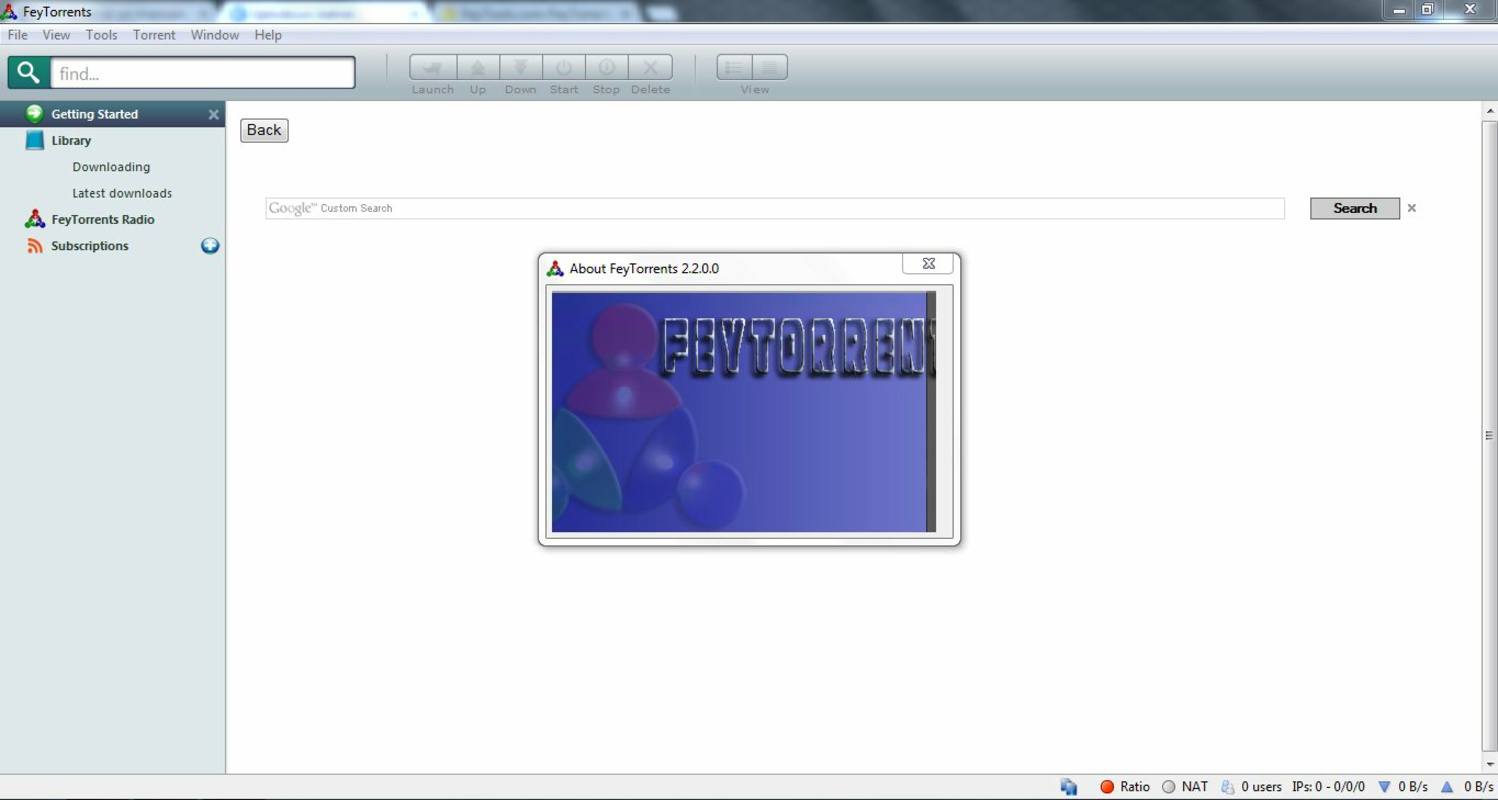This screenshot has height=800, width=1498.
Task: Add subscription with blue plus icon
Action: (x=210, y=246)
